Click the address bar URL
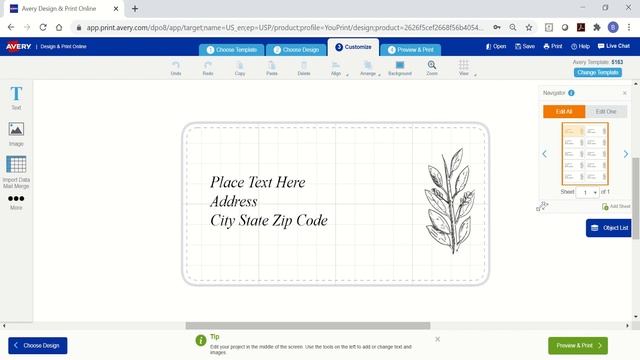 click(x=284, y=27)
